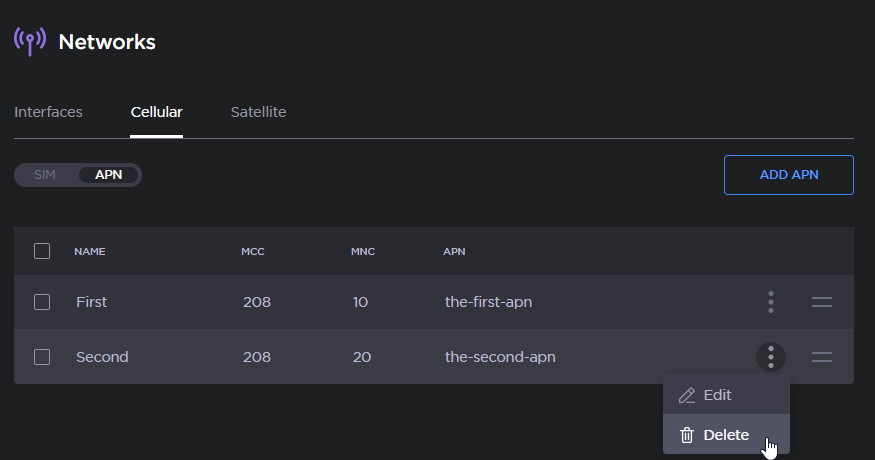Open the Satellite tab
Image resolution: width=875 pixels, height=460 pixels.
(x=258, y=112)
